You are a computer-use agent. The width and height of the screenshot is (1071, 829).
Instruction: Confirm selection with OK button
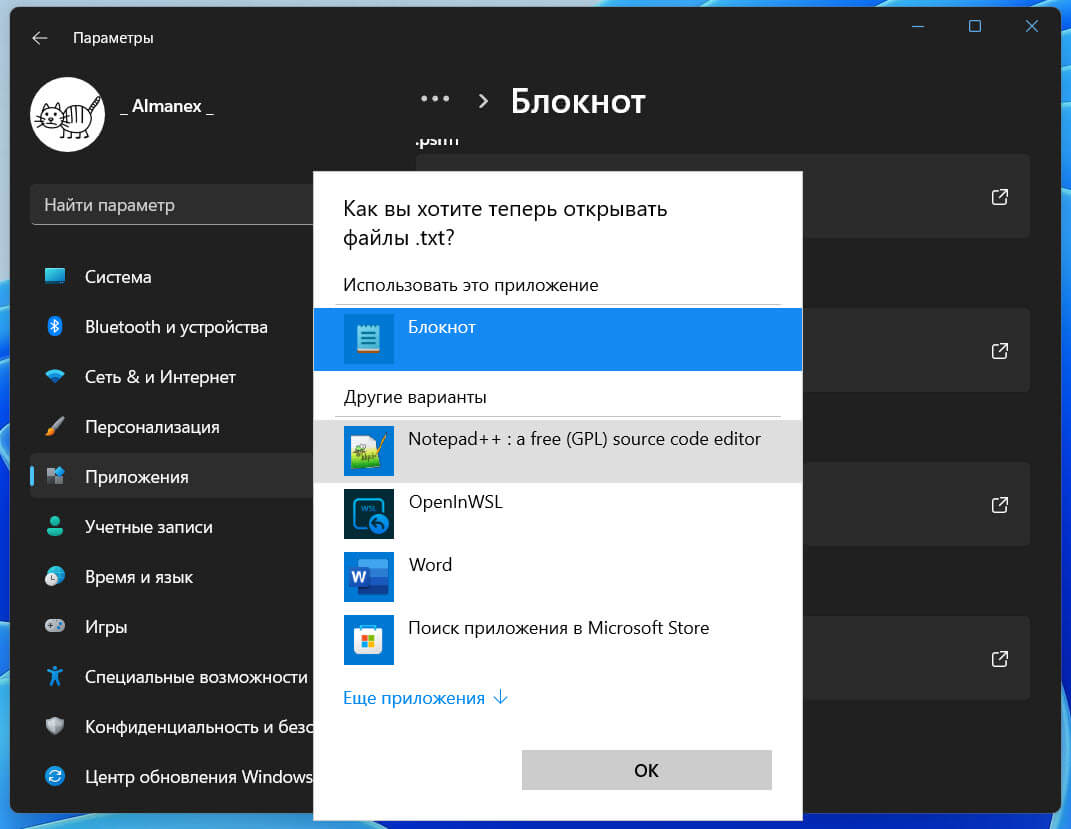(x=646, y=770)
